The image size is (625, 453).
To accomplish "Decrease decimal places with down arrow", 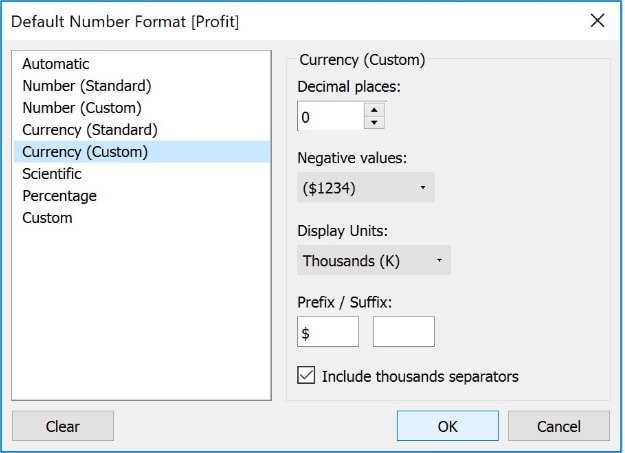I will coord(374,123).
